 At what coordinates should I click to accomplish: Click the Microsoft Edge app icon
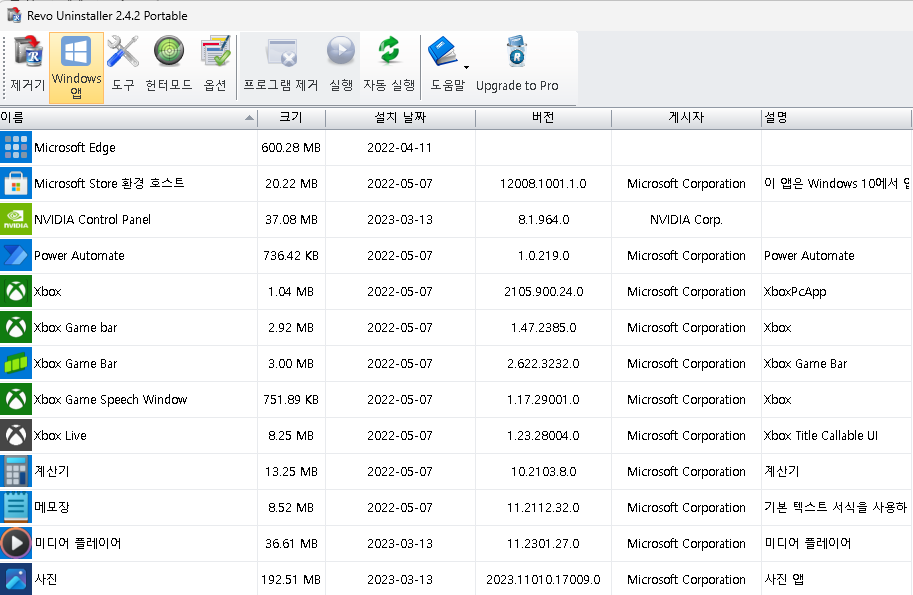click(16, 148)
